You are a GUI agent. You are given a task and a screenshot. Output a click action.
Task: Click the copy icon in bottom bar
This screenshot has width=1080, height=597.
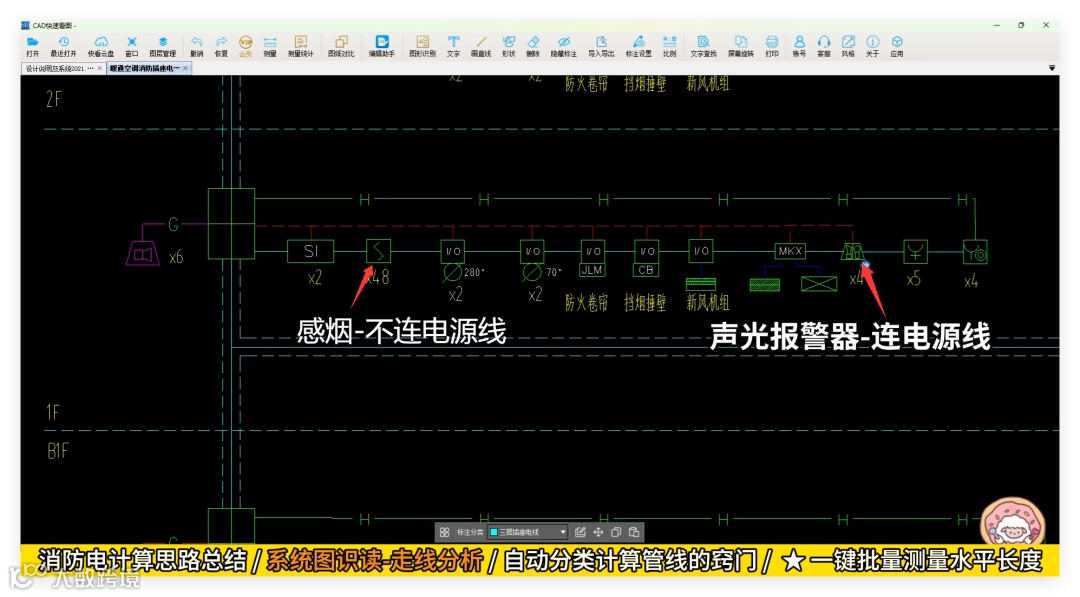coord(616,532)
